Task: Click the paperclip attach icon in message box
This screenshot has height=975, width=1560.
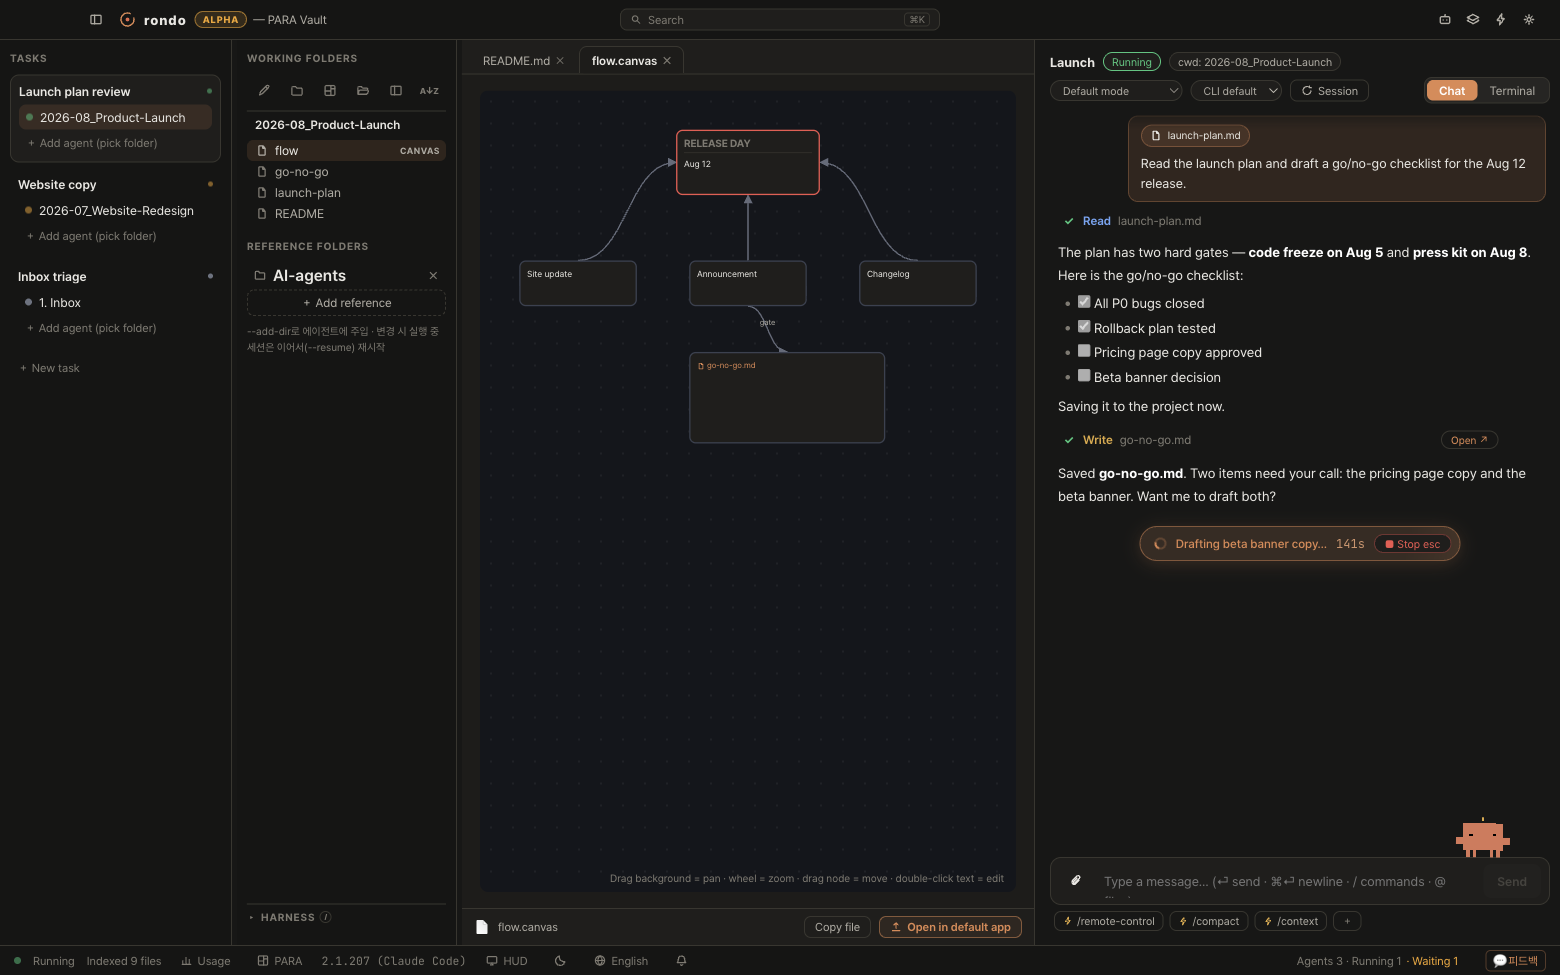Action: click(1076, 881)
